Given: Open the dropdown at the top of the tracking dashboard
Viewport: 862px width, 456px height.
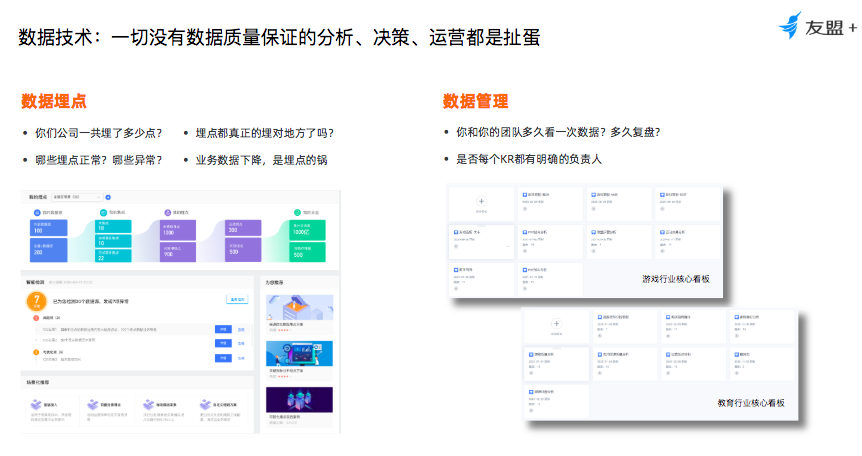Looking at the screenshot, I should [77, 197].
